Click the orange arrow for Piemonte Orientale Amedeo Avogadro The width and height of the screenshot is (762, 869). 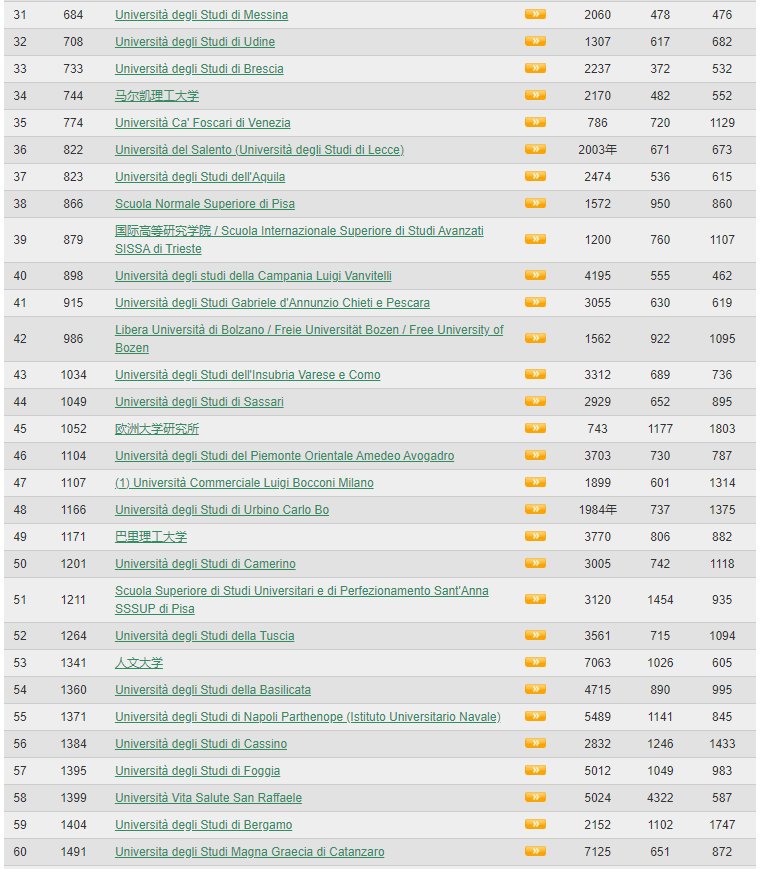click(535, 455)
